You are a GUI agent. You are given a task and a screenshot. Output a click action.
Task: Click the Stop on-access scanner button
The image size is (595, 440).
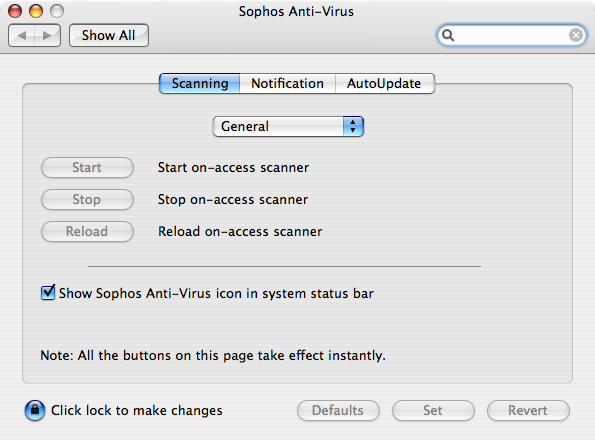click(x=87, y=200)
